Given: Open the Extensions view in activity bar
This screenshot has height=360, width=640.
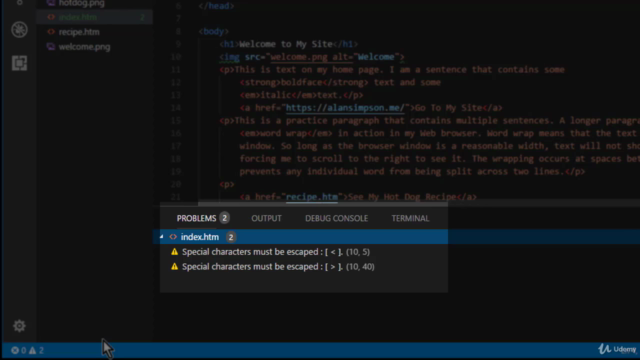Looking at the screenshot, I should click(19, 63).
